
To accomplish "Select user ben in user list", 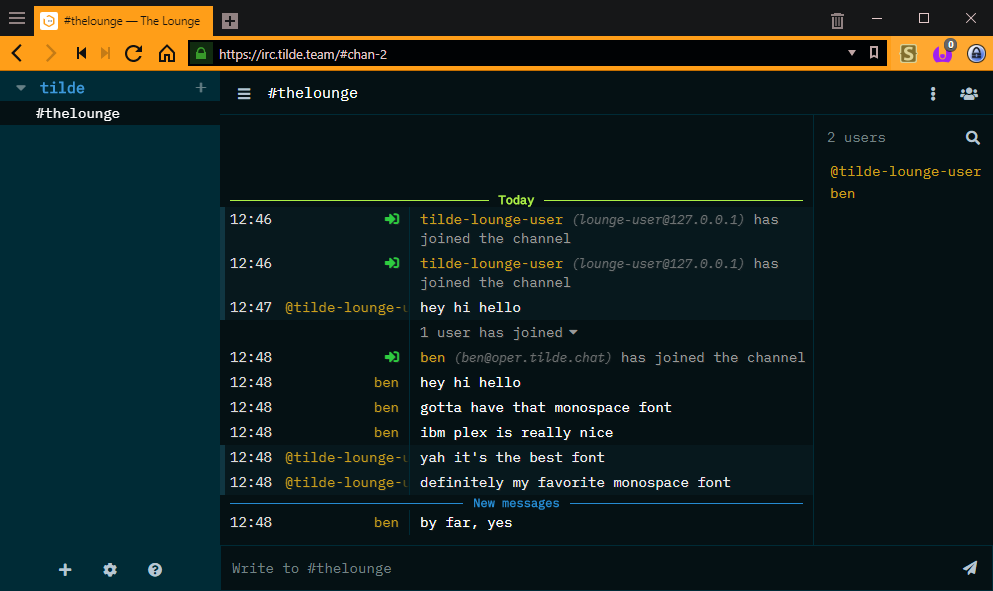I will tap(842, 194).
